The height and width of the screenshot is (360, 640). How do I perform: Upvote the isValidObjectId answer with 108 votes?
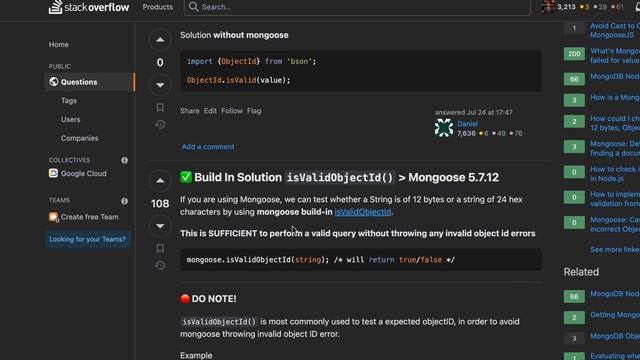coord(160,180)
